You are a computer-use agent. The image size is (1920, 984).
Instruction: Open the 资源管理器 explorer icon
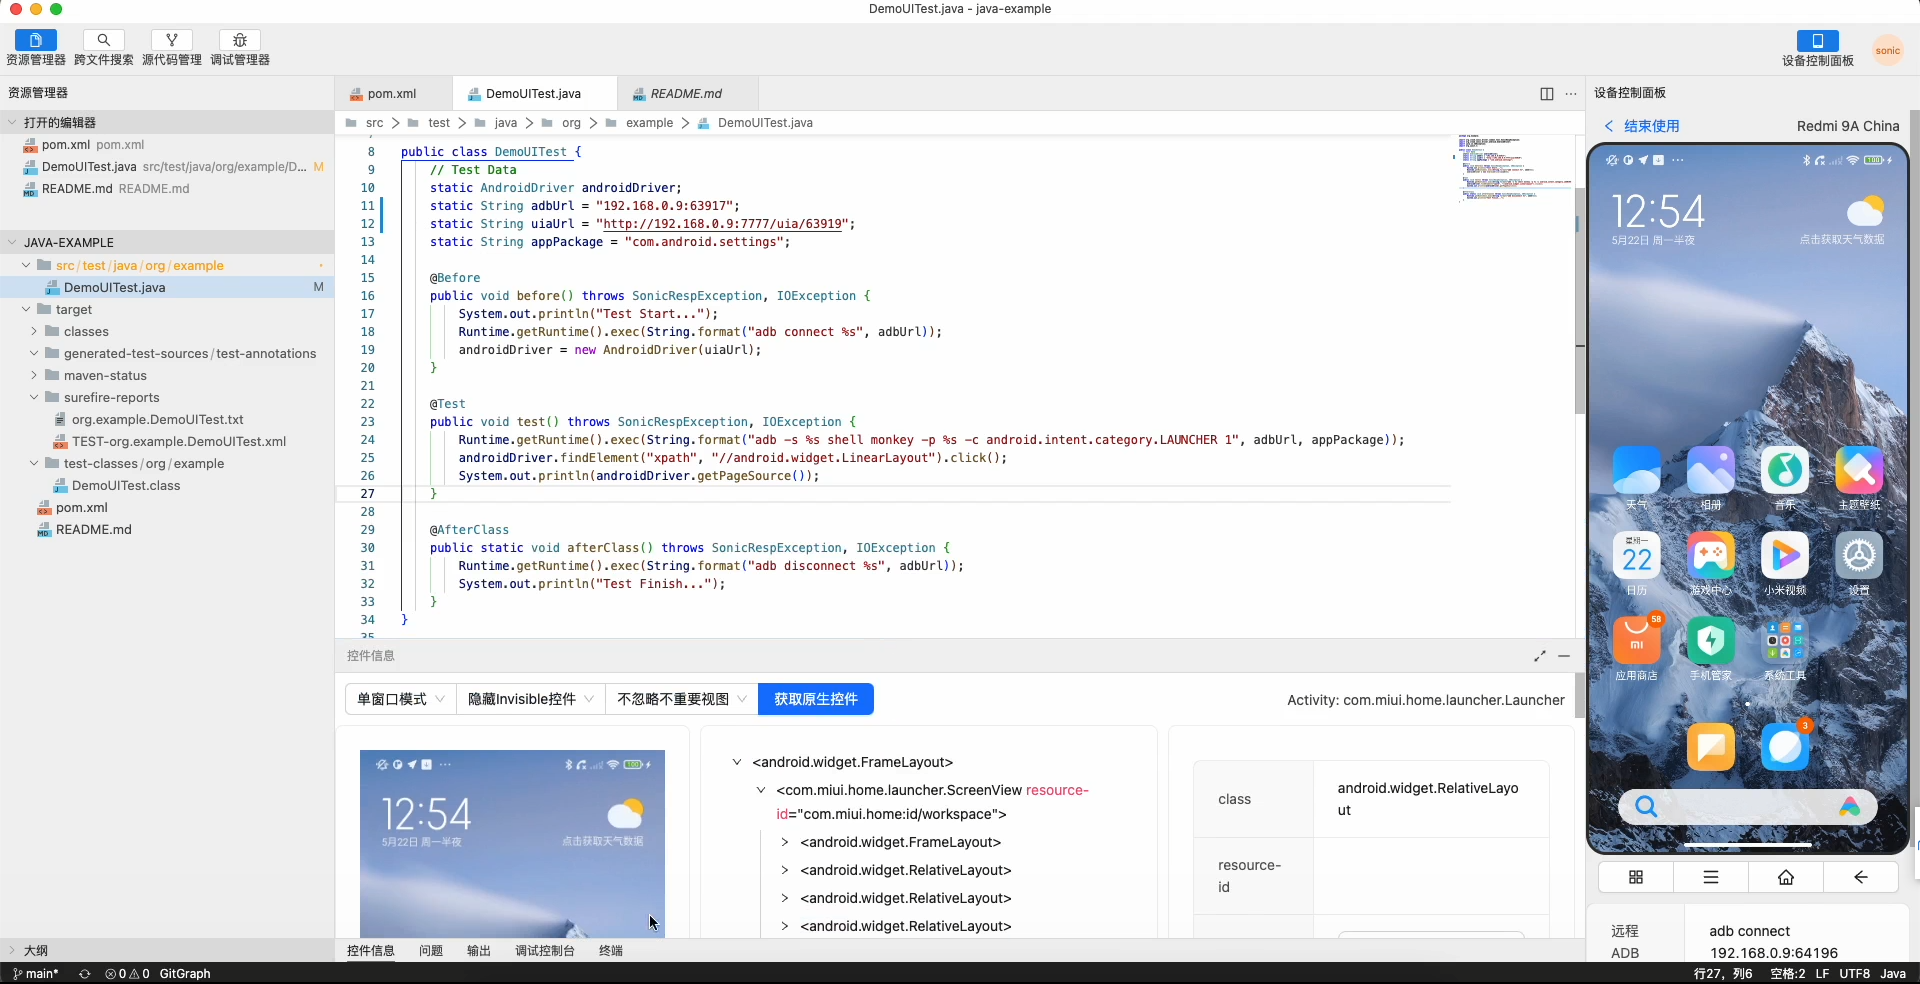pos(36,40)
